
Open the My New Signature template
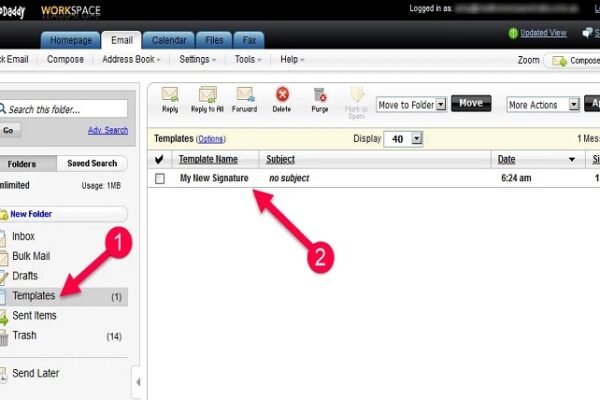tap(214, 178)
